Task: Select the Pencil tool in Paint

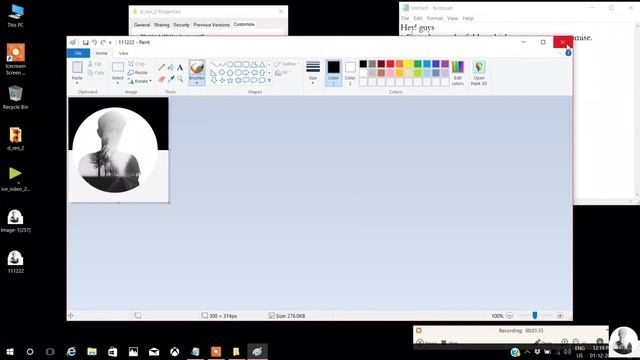Action: click(x=162, y=67)
